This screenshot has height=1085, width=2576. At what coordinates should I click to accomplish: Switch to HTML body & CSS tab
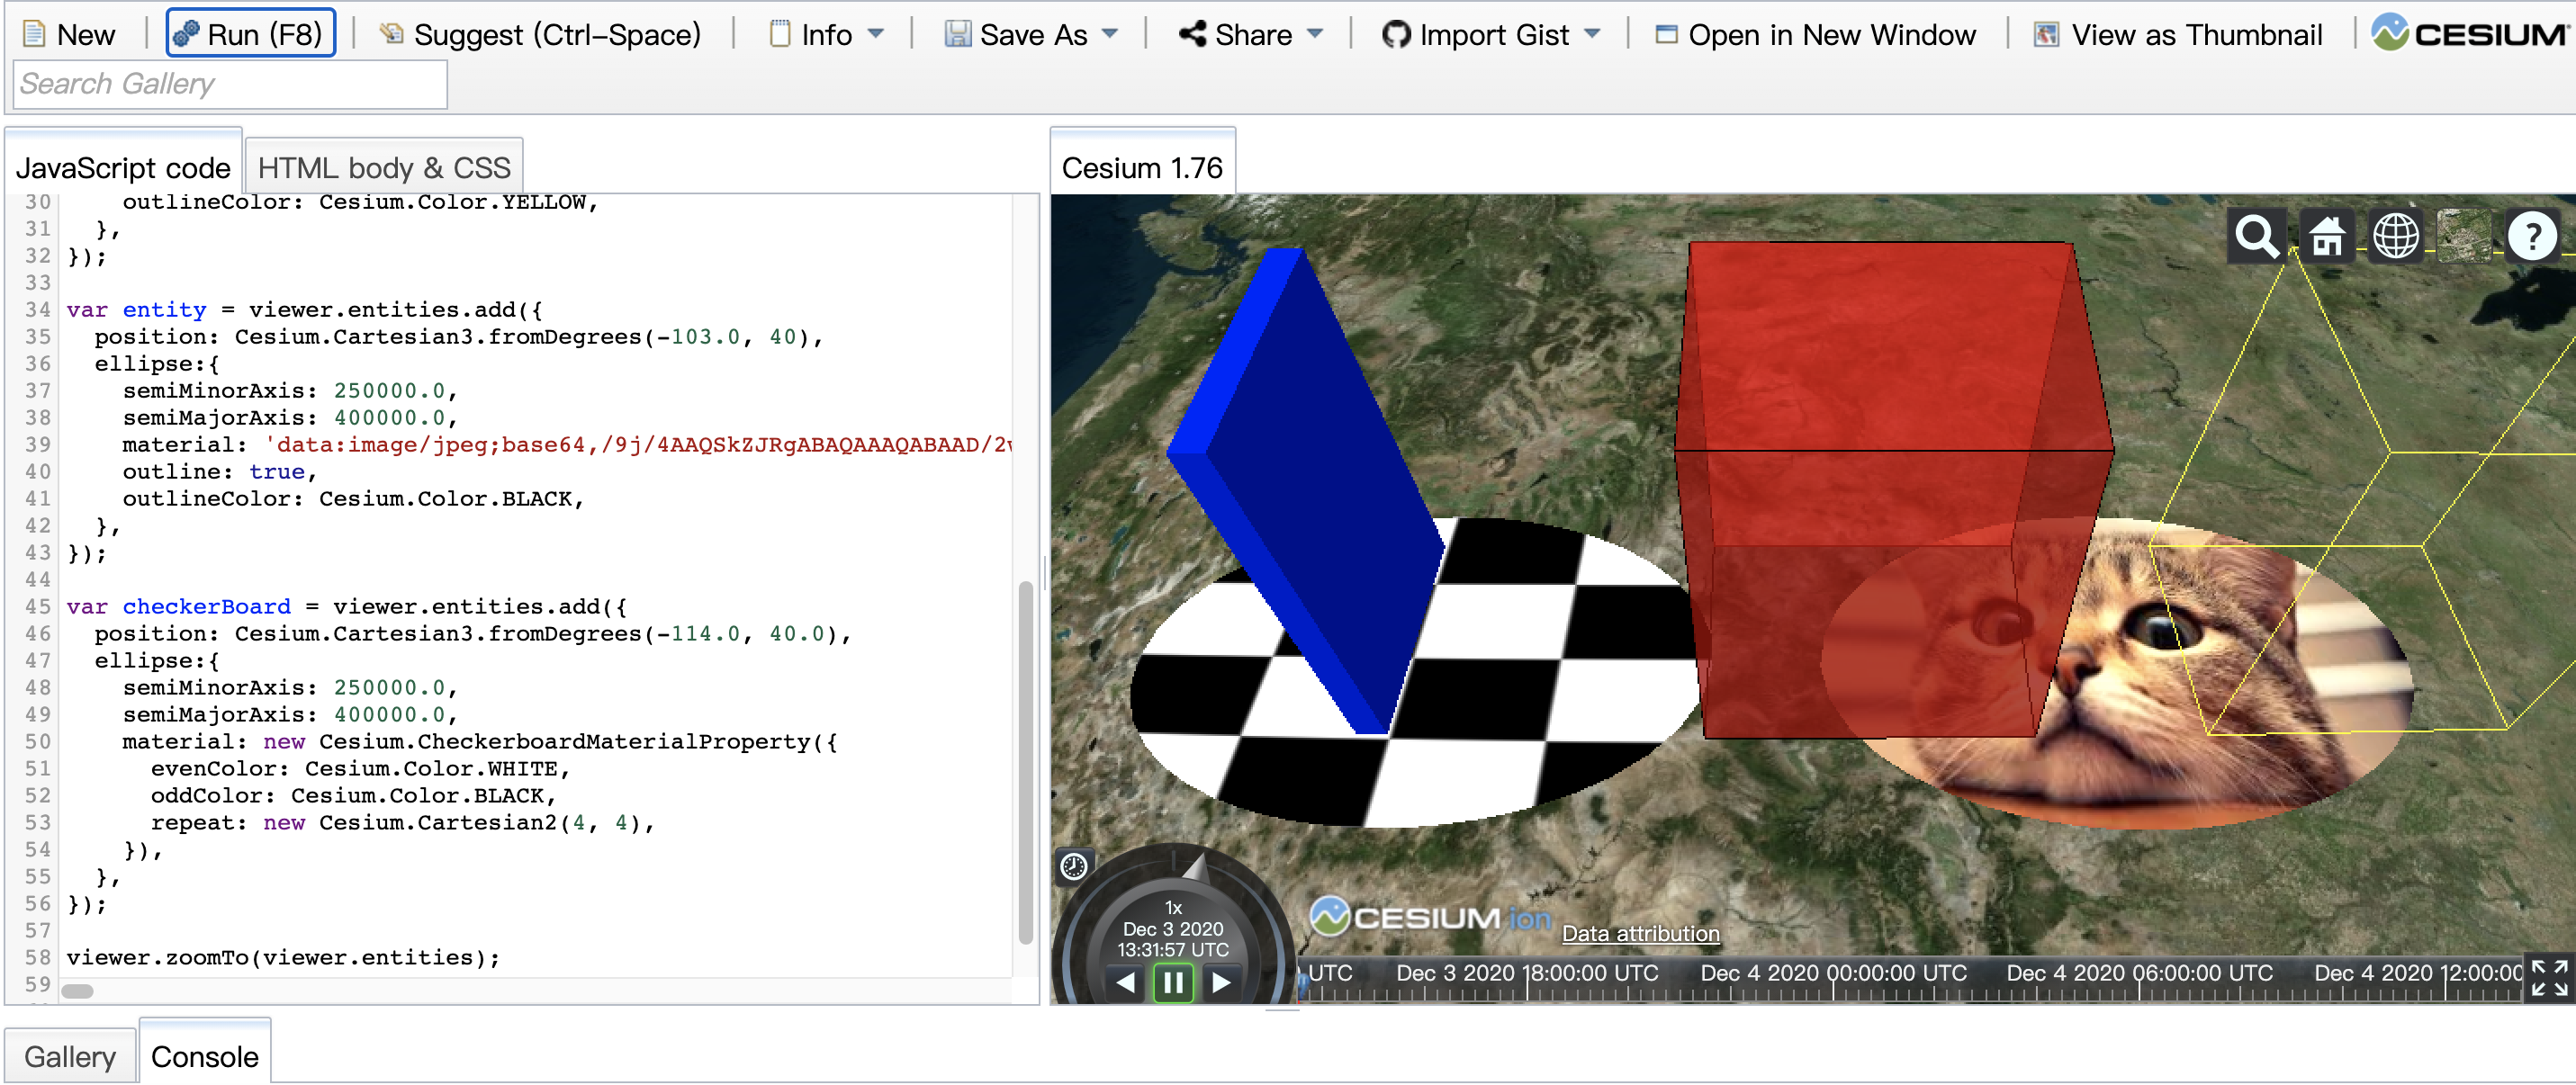pyautogui.click(x=384, y=167)
